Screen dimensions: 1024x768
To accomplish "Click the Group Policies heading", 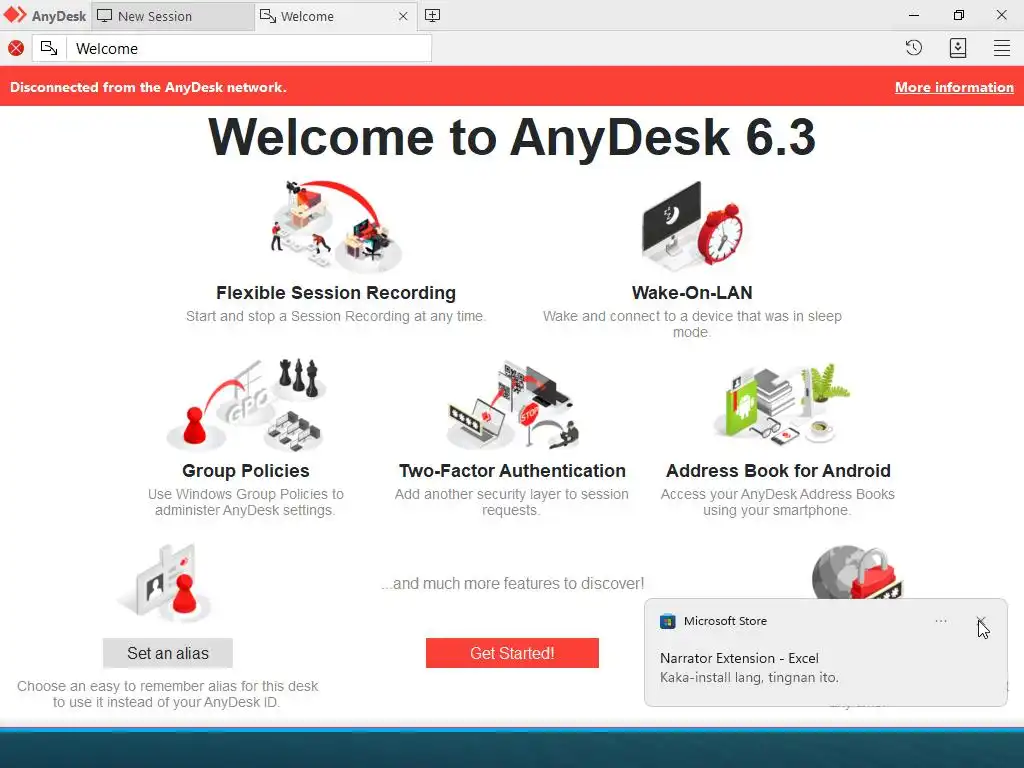I will (246, 471).
